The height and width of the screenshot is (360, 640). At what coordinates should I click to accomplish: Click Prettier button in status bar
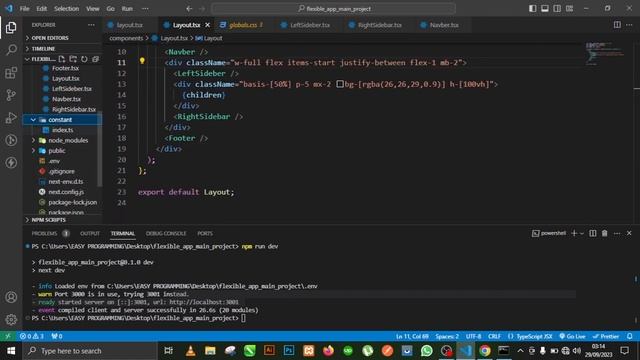pos(606,336)
